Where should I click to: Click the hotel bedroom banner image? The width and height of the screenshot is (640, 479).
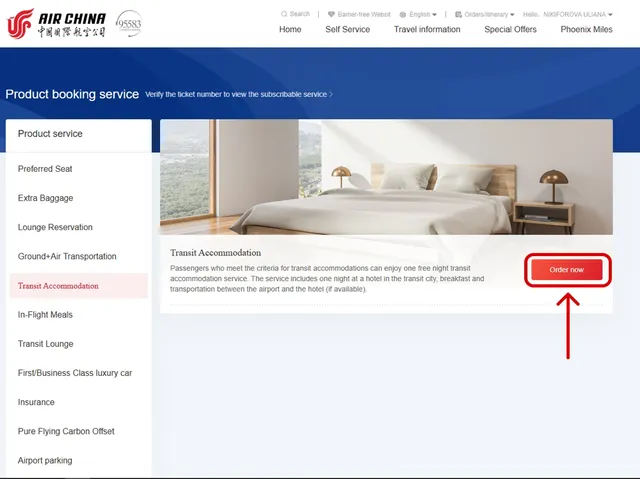pyautogui.click(x=386, y=177)
